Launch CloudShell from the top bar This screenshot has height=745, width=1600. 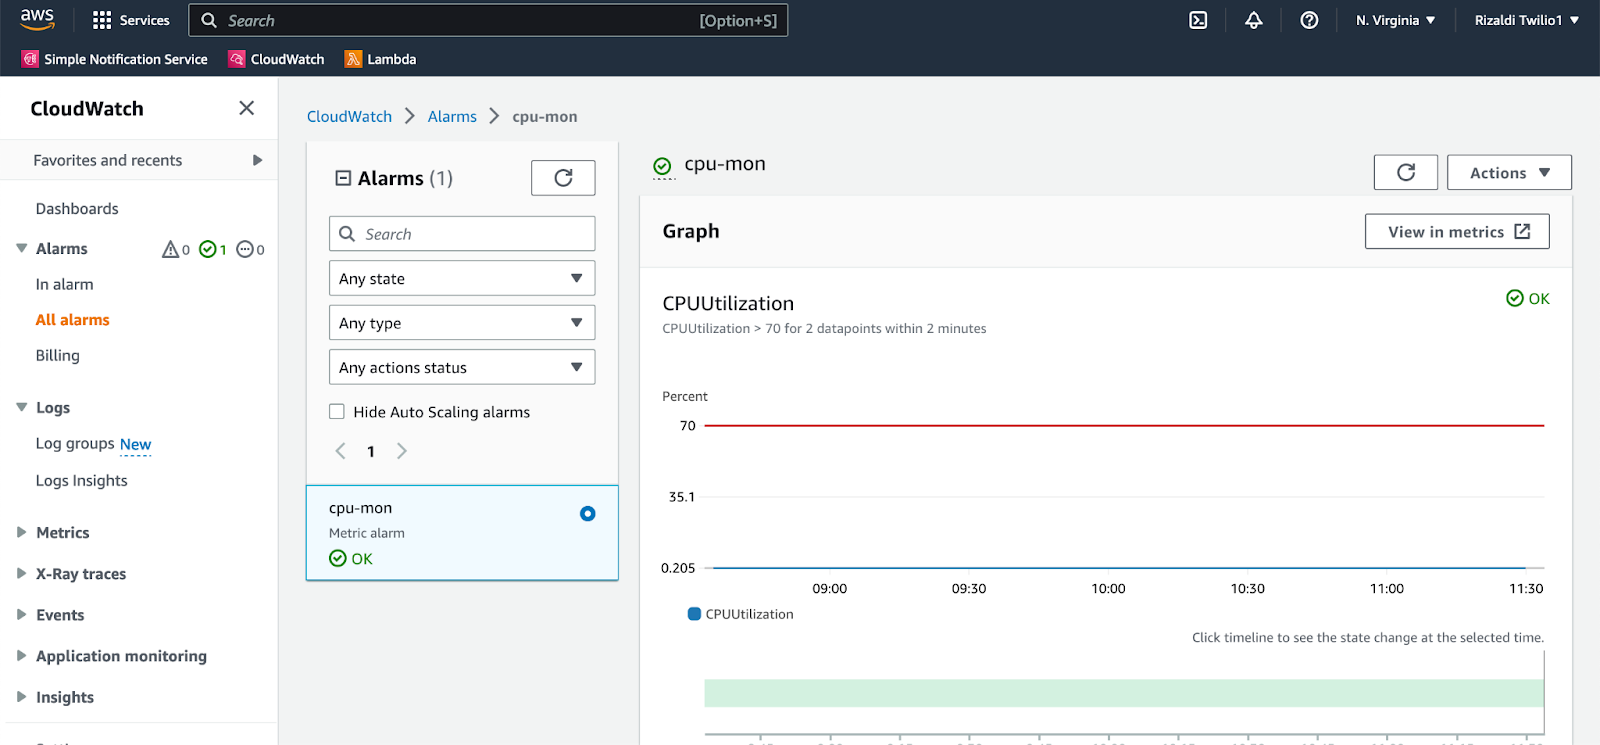(x=1198, y=20)
